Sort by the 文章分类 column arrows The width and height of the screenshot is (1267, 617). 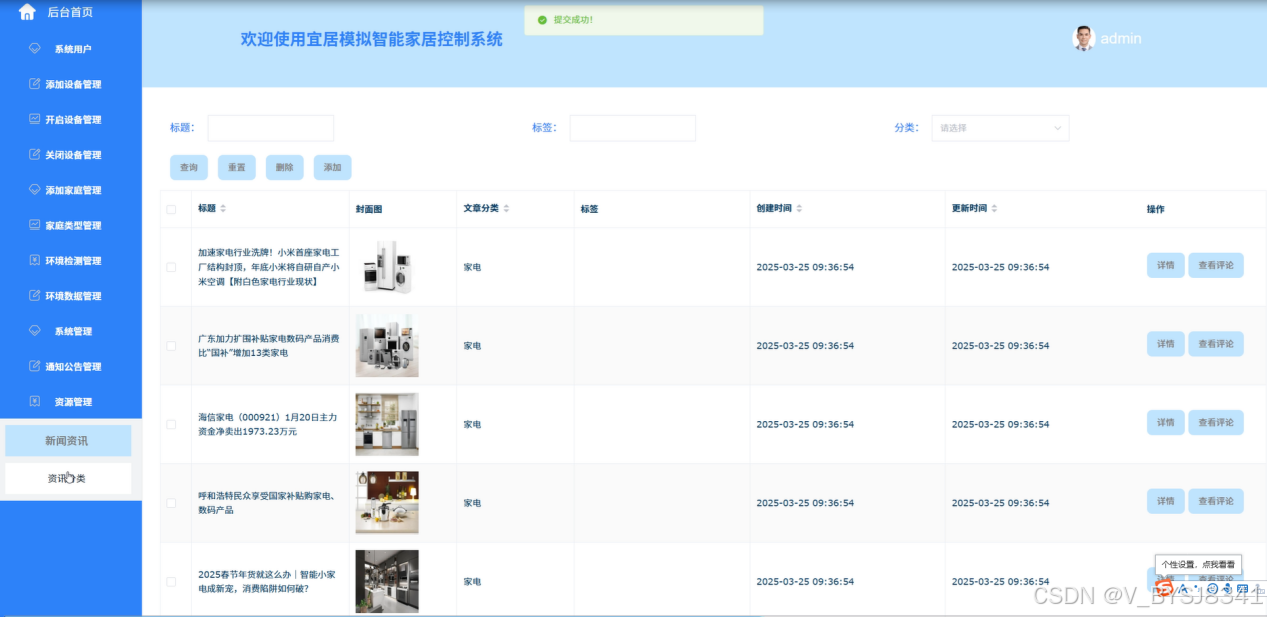click(506, 208)
